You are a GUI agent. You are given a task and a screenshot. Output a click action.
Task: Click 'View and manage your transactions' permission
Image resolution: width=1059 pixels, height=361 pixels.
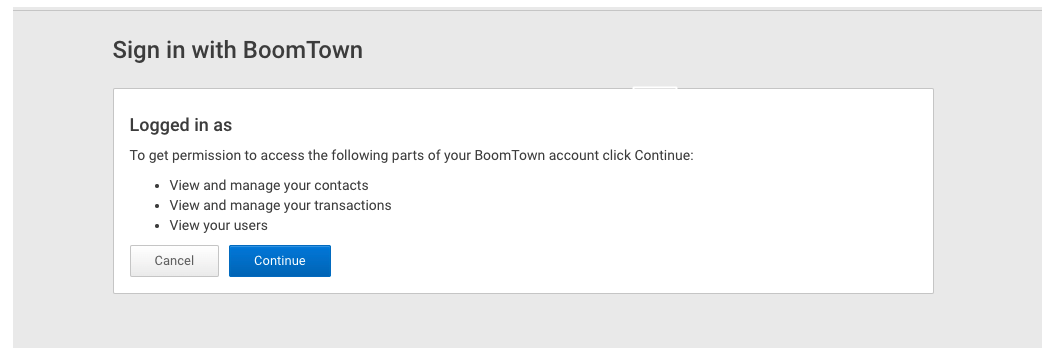(x=280, y=205)
